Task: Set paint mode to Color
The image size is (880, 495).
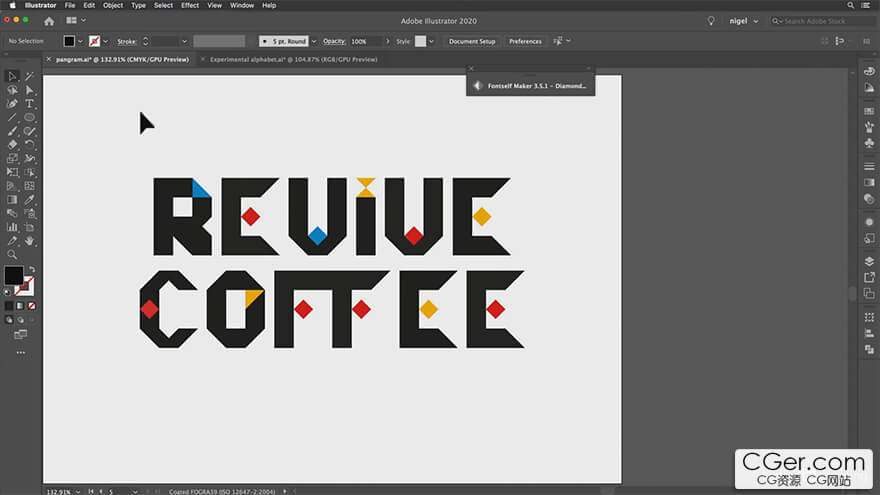Action: tap(8, 306)
